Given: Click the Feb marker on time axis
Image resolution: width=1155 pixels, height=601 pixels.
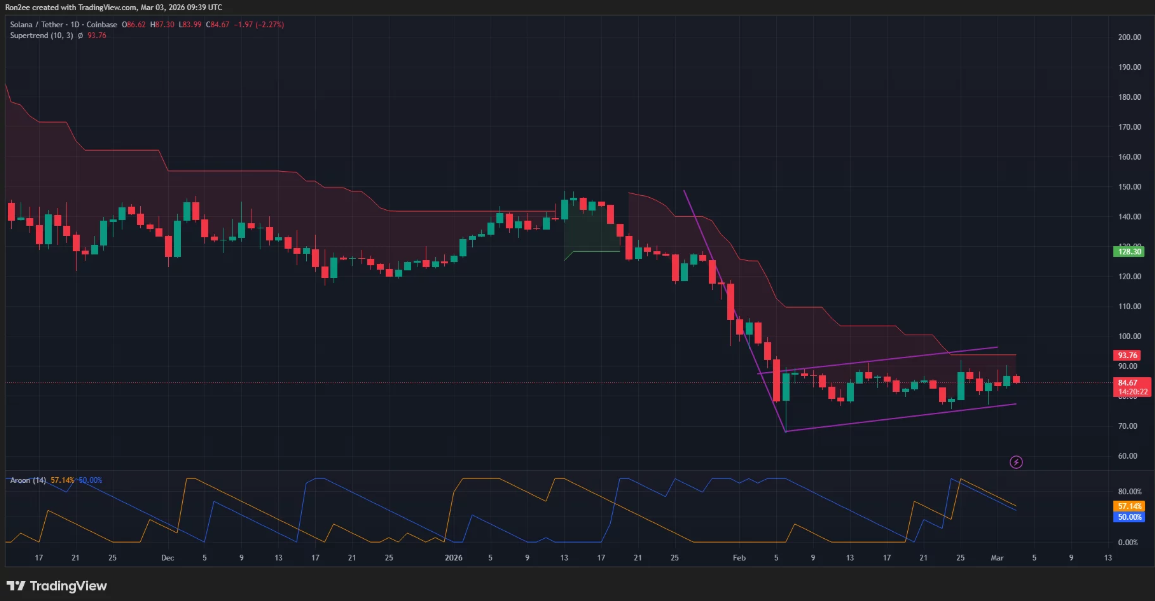Looking at the screenshot, I should [x=740, y=557].
